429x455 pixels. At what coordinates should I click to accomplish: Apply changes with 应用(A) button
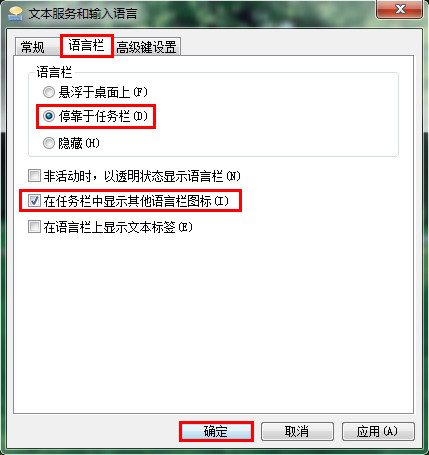[x=378, y=432]
